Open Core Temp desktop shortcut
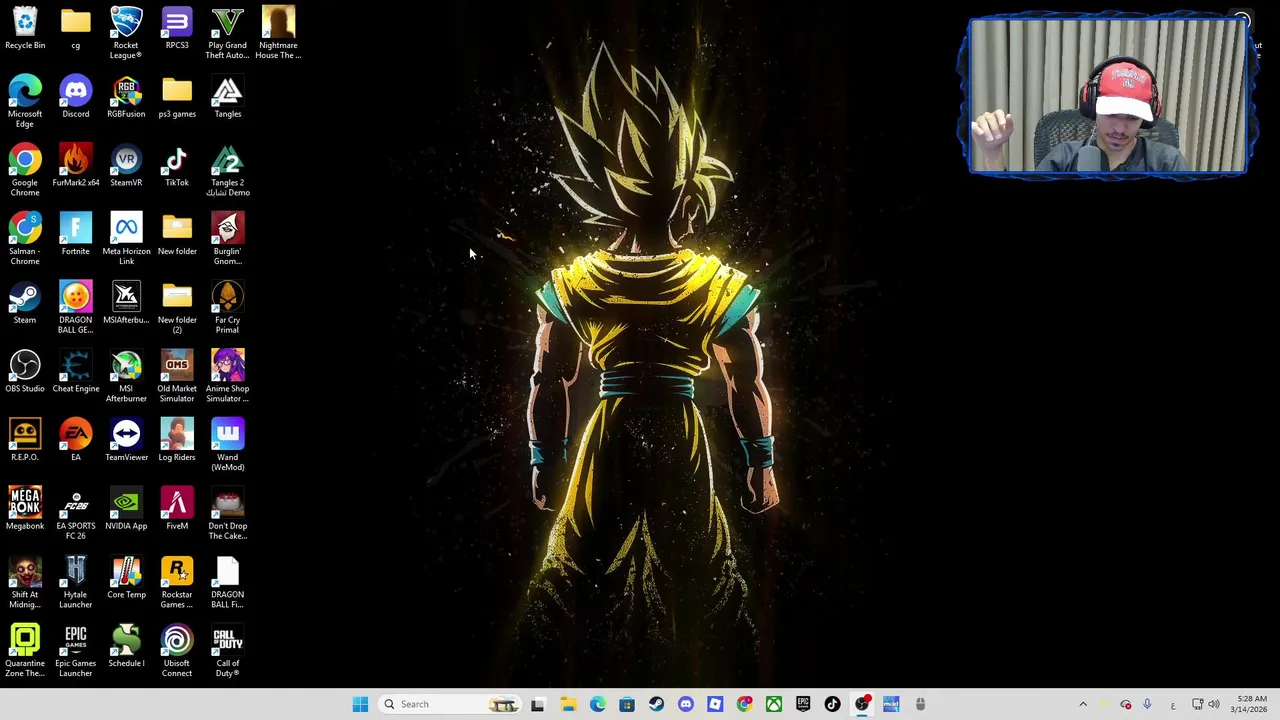 [126, 577]
